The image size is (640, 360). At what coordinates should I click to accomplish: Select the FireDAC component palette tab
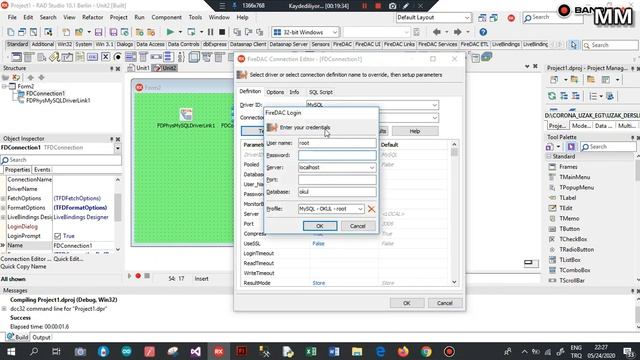342,44
